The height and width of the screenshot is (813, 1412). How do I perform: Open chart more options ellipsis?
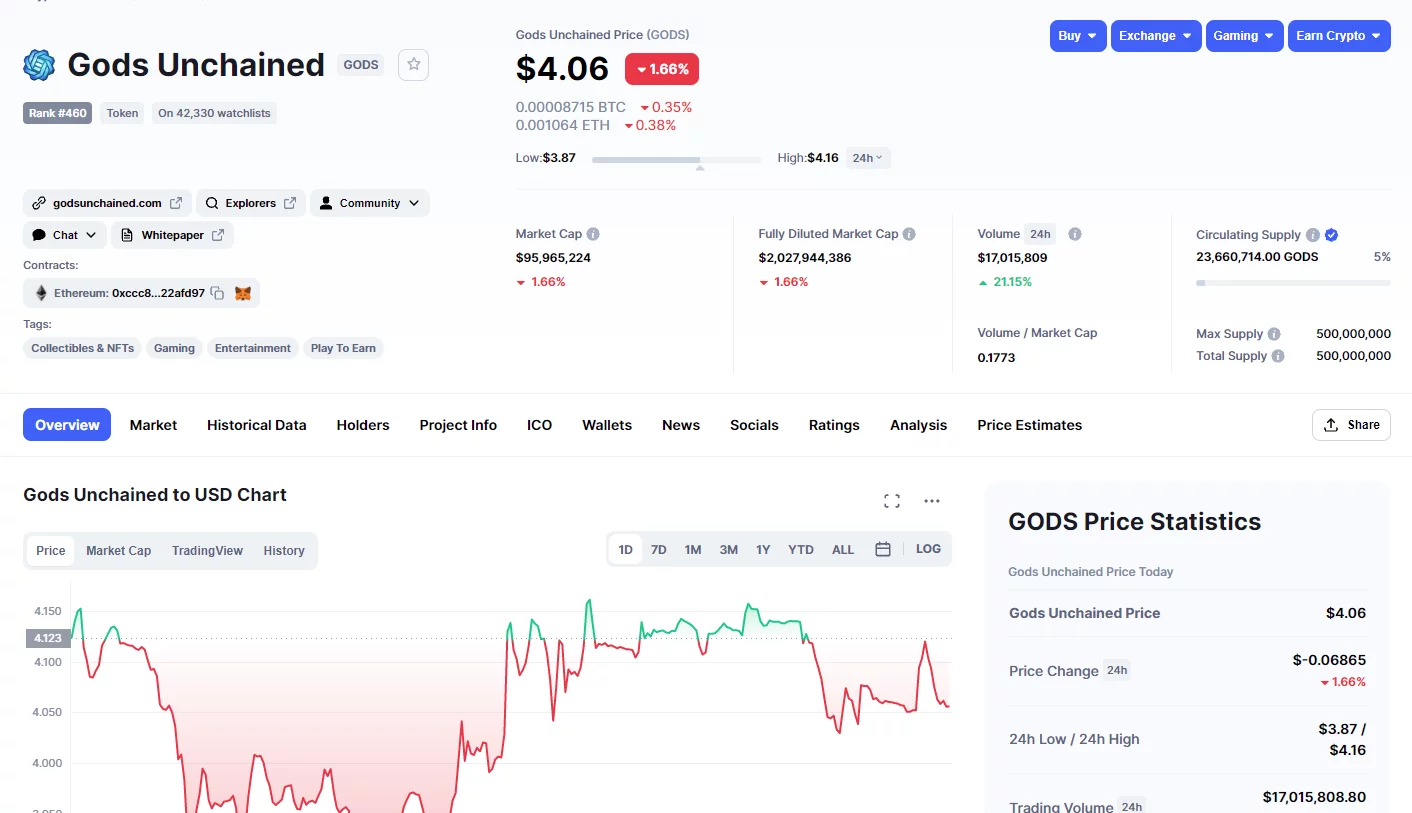click(x=932, y=501)
